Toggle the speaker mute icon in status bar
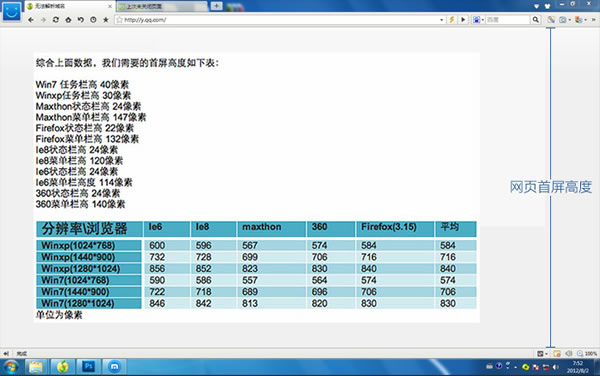This screenshot has height=376, width=600. pos(569,353)
